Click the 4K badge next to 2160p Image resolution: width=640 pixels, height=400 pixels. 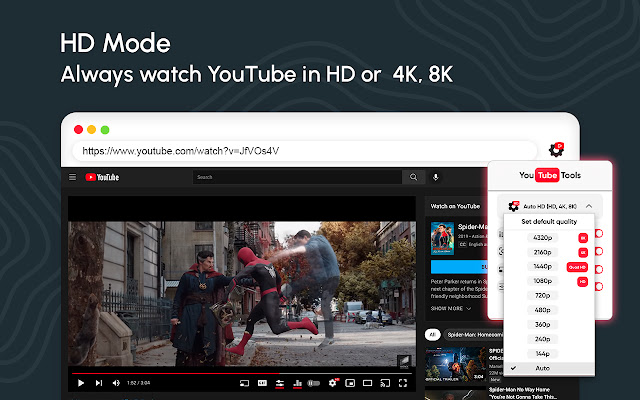pyautogui.click(x=583, y=252)
